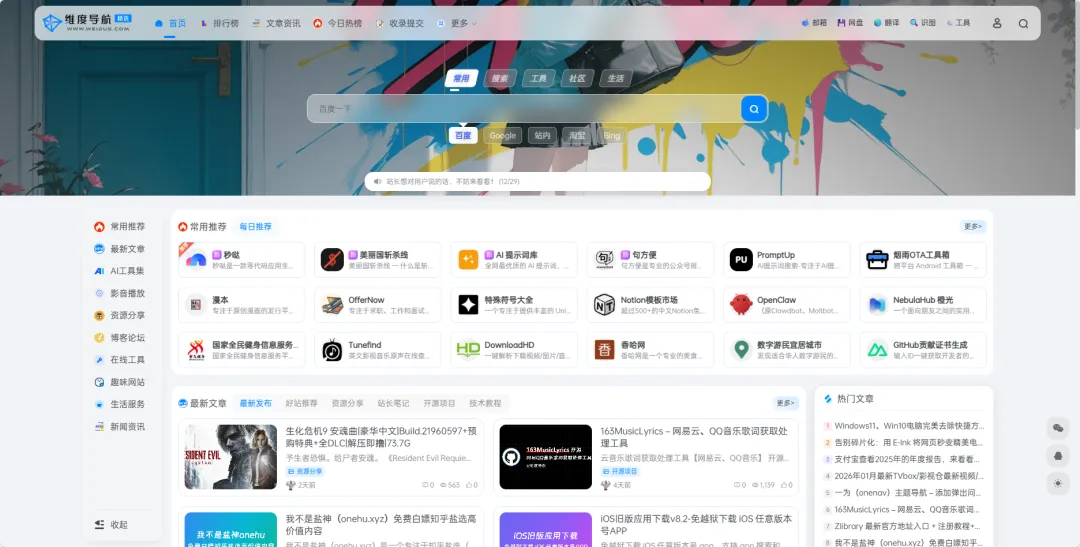Open 网盘 link in header
1080x547 pixels.
pyautogui.click(x=851, y=23)
